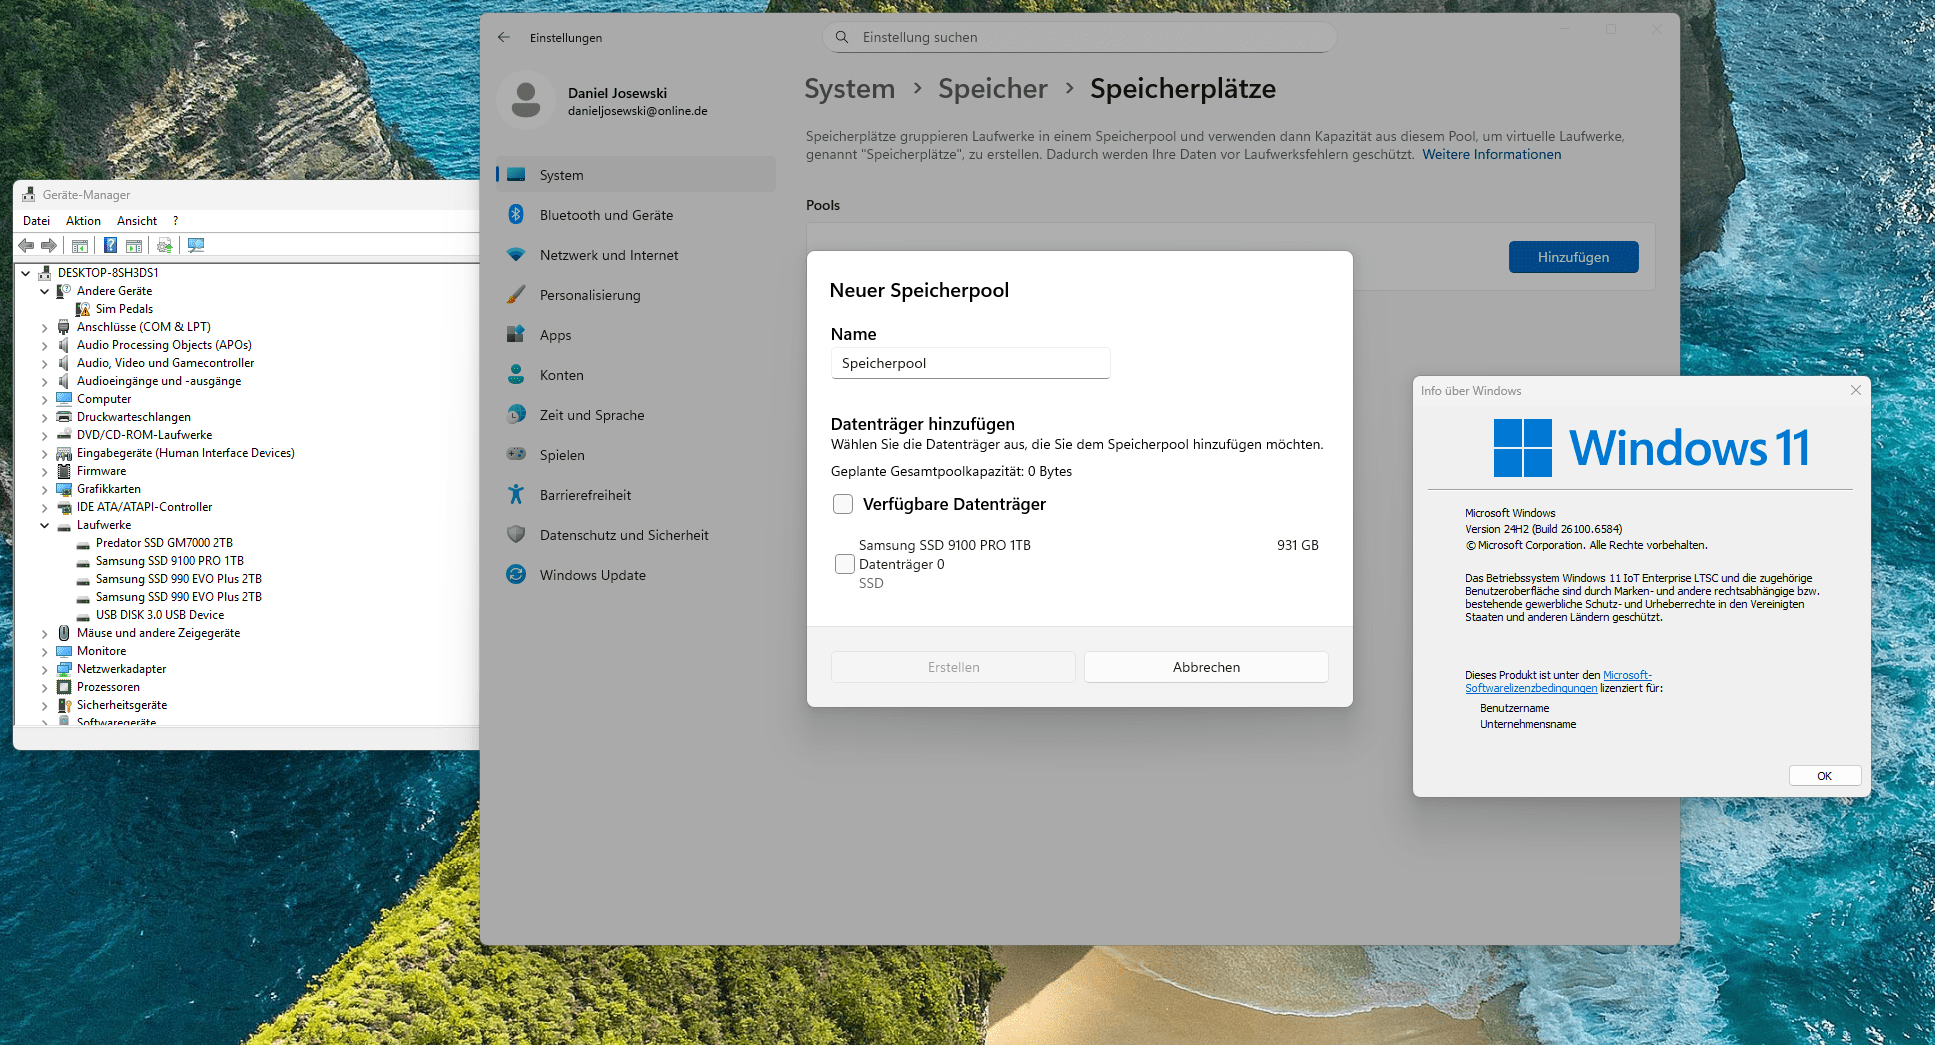Image resolution: width=1935 pixels, height=1045 pixels.
Task: Click the Abbrechen button in Neuer Speicherpool
Action: (x=1206, y=667)
